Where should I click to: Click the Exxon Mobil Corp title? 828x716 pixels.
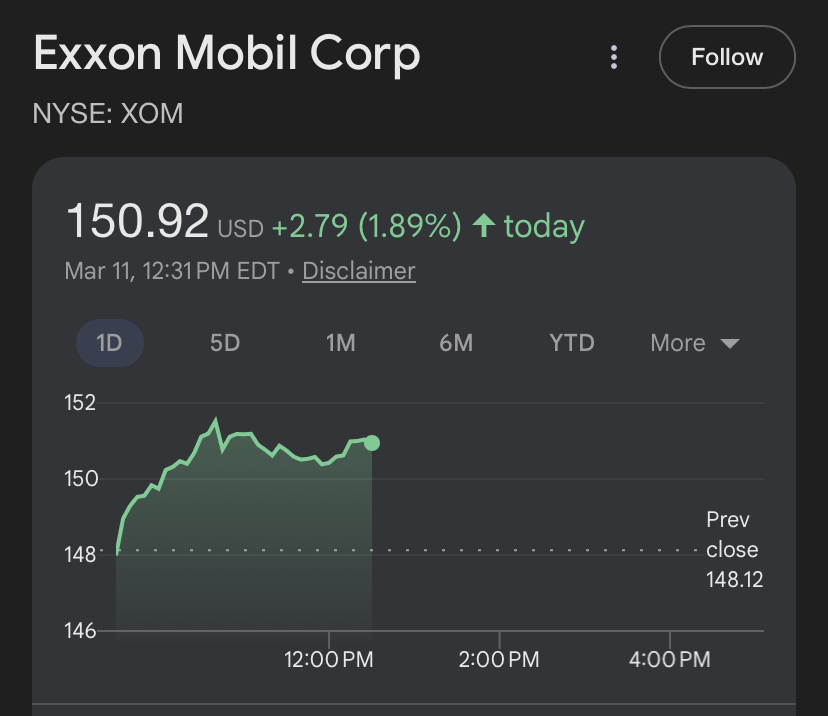(227, 53)
